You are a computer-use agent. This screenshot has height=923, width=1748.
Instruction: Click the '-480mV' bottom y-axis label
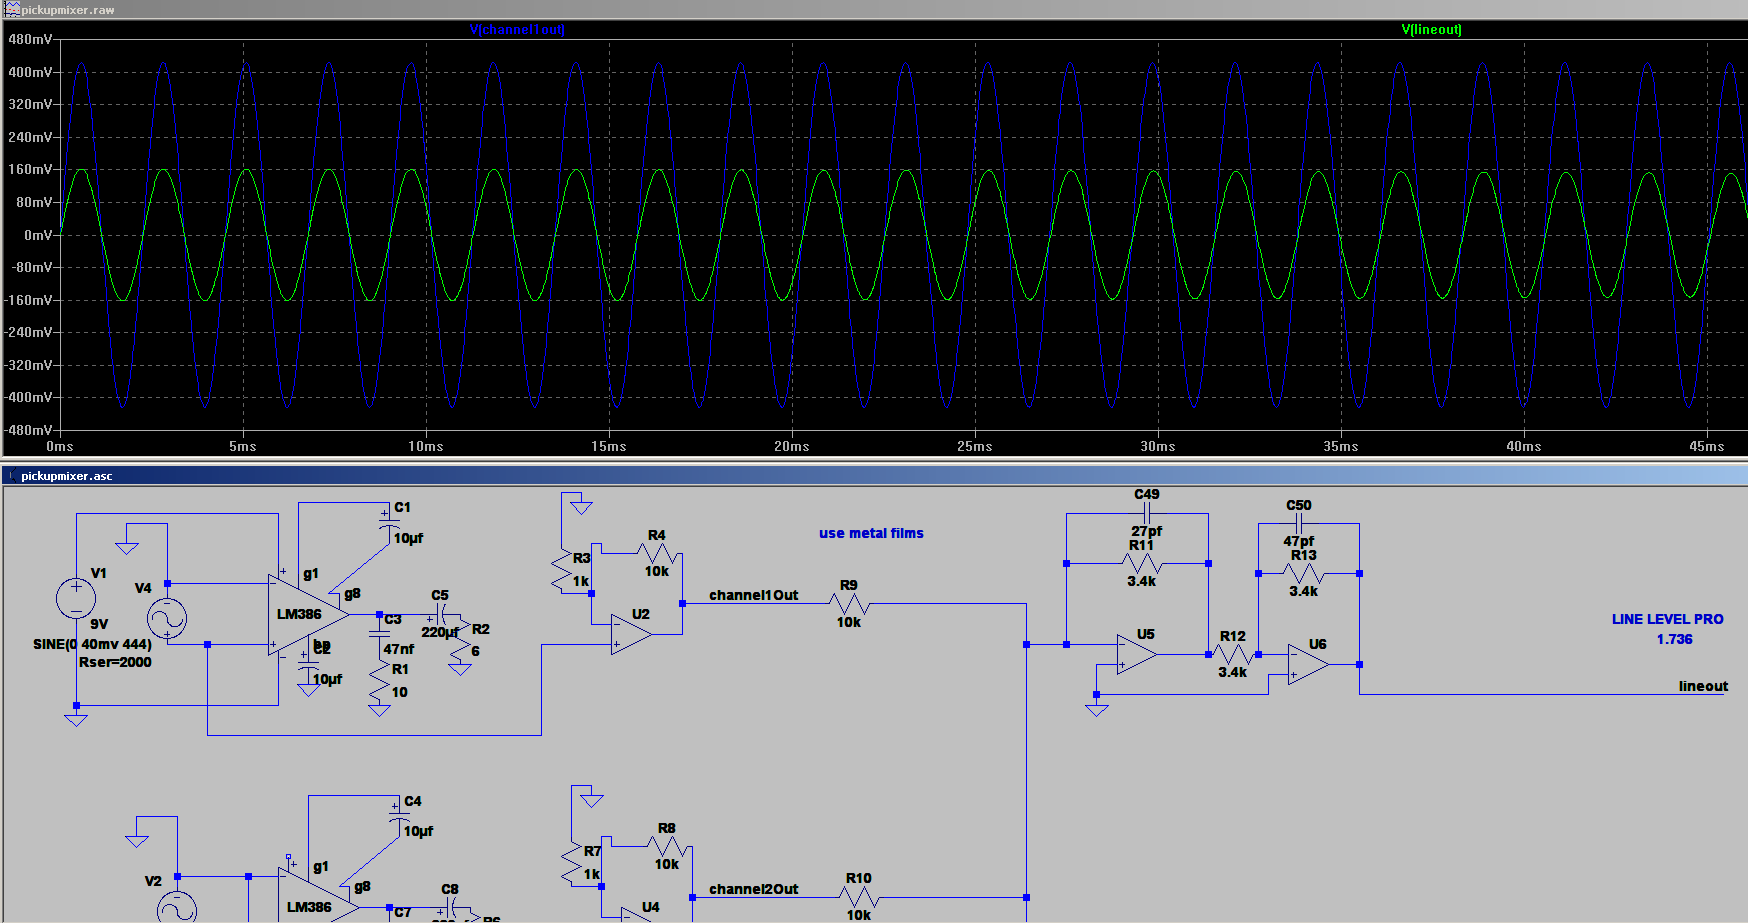28,430
